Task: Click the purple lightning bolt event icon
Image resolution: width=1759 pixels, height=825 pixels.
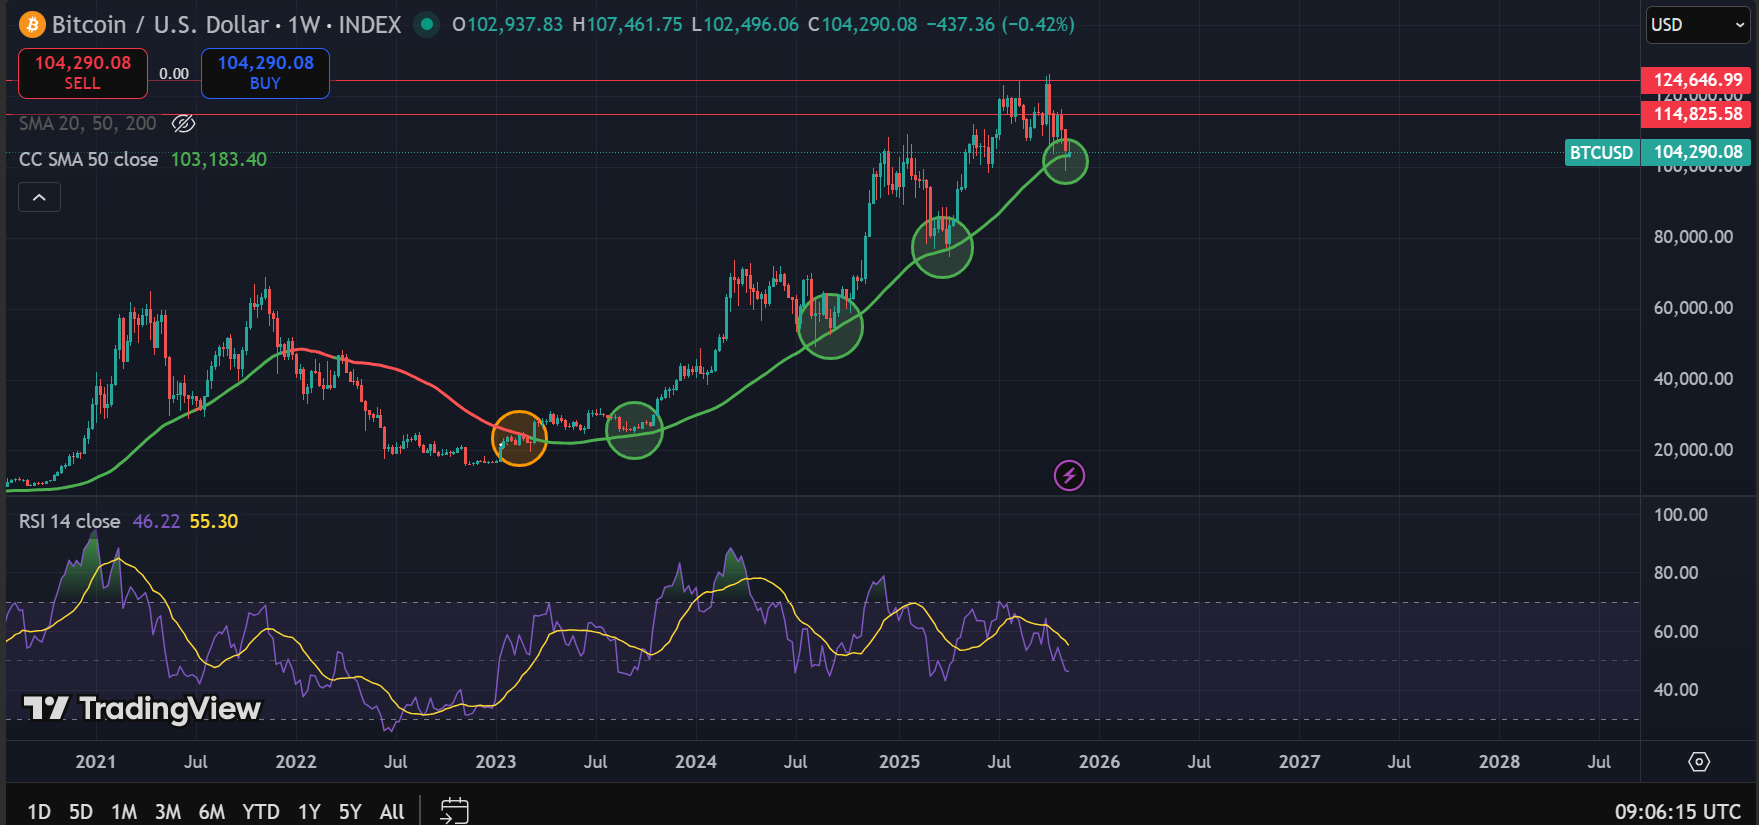Action: (x=1069, y=475)
